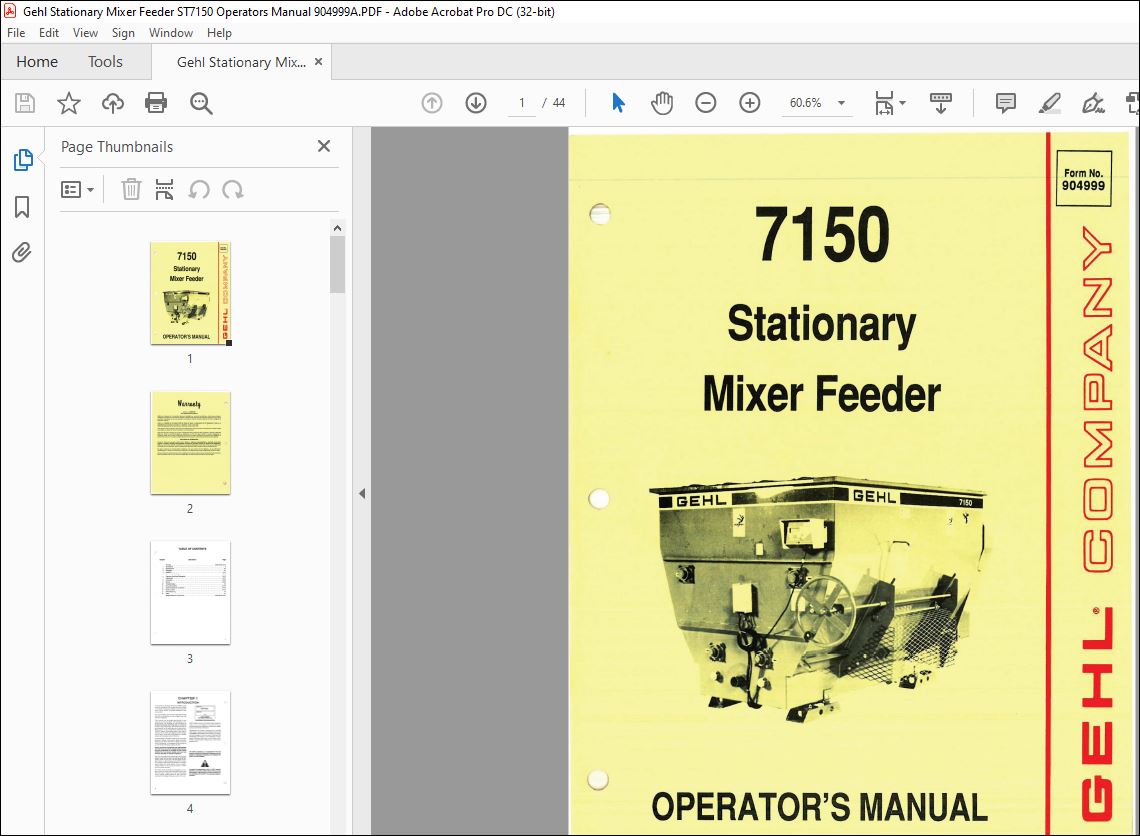Select the Highlight text pen tool
Viewport: 1140px width, 836px height.
[x=1049, y=103]
